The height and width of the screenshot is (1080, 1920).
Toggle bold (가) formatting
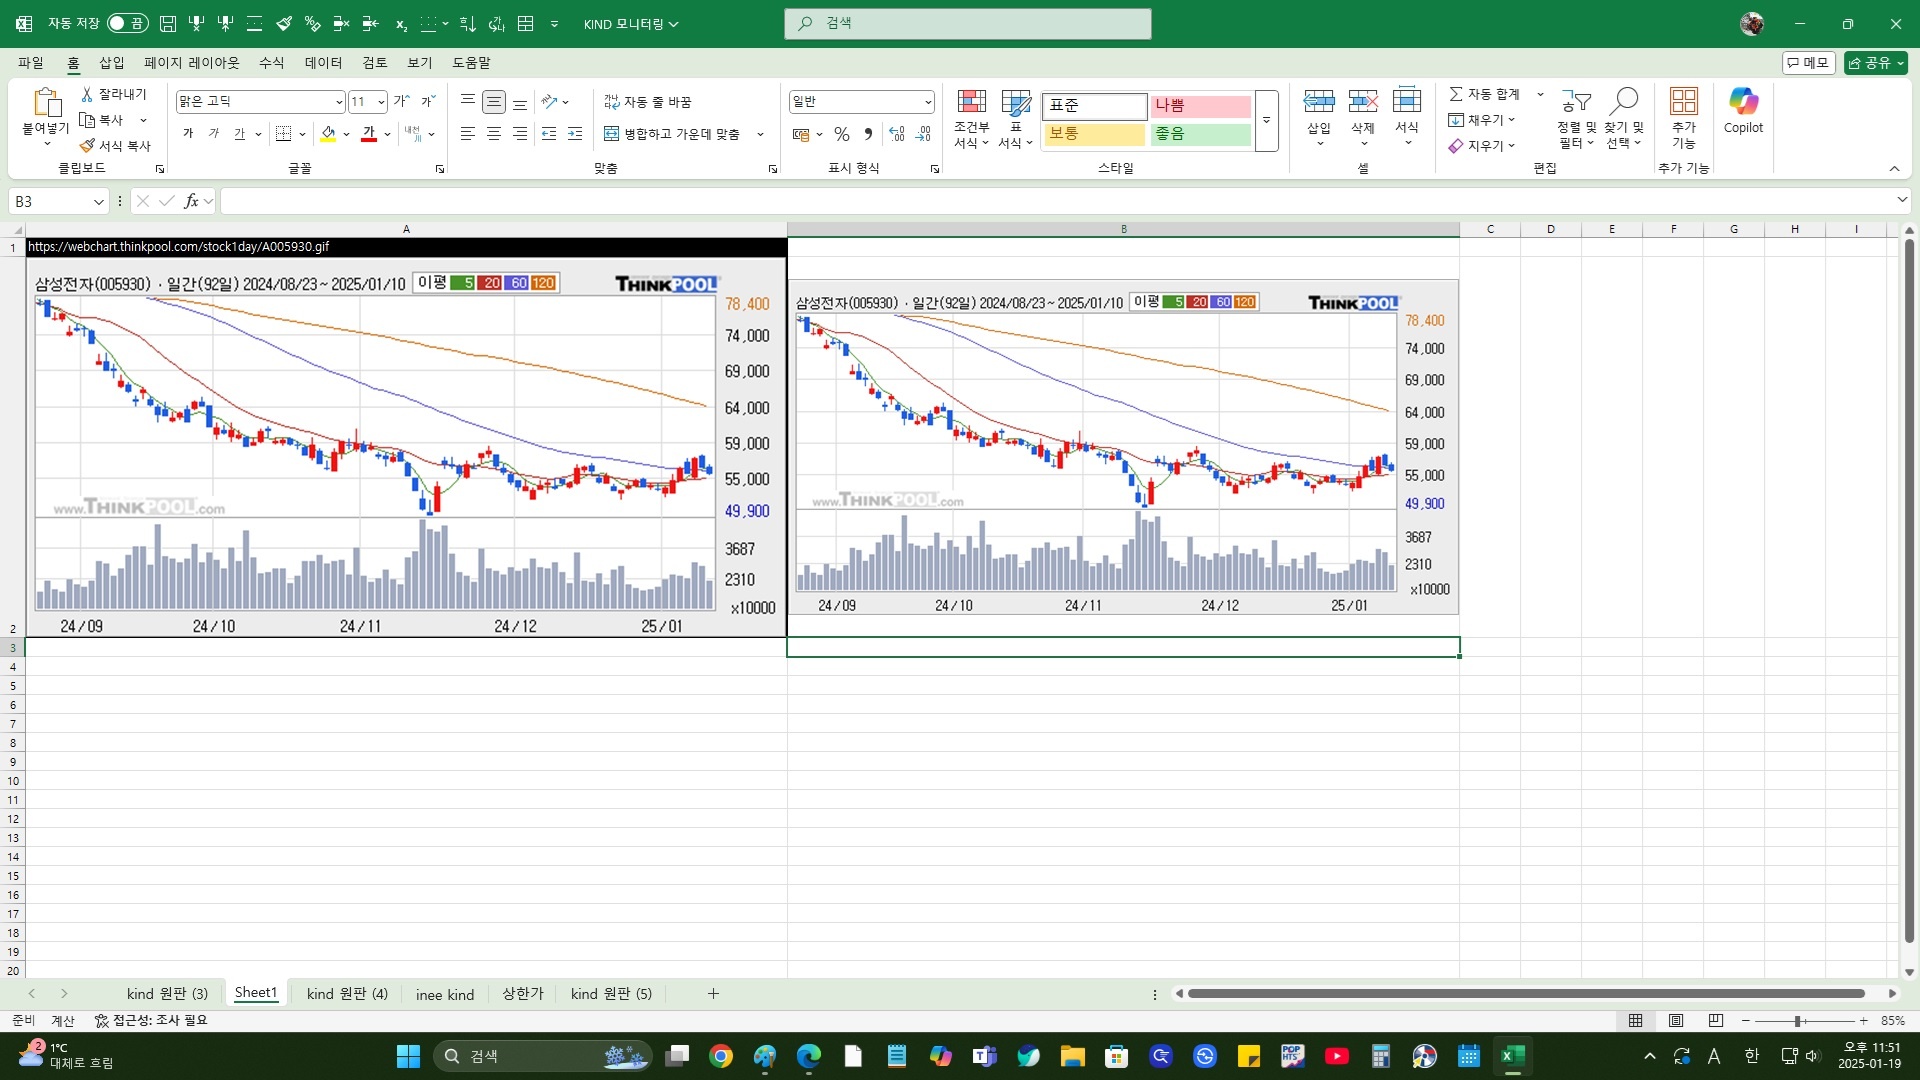click(188, 134)
